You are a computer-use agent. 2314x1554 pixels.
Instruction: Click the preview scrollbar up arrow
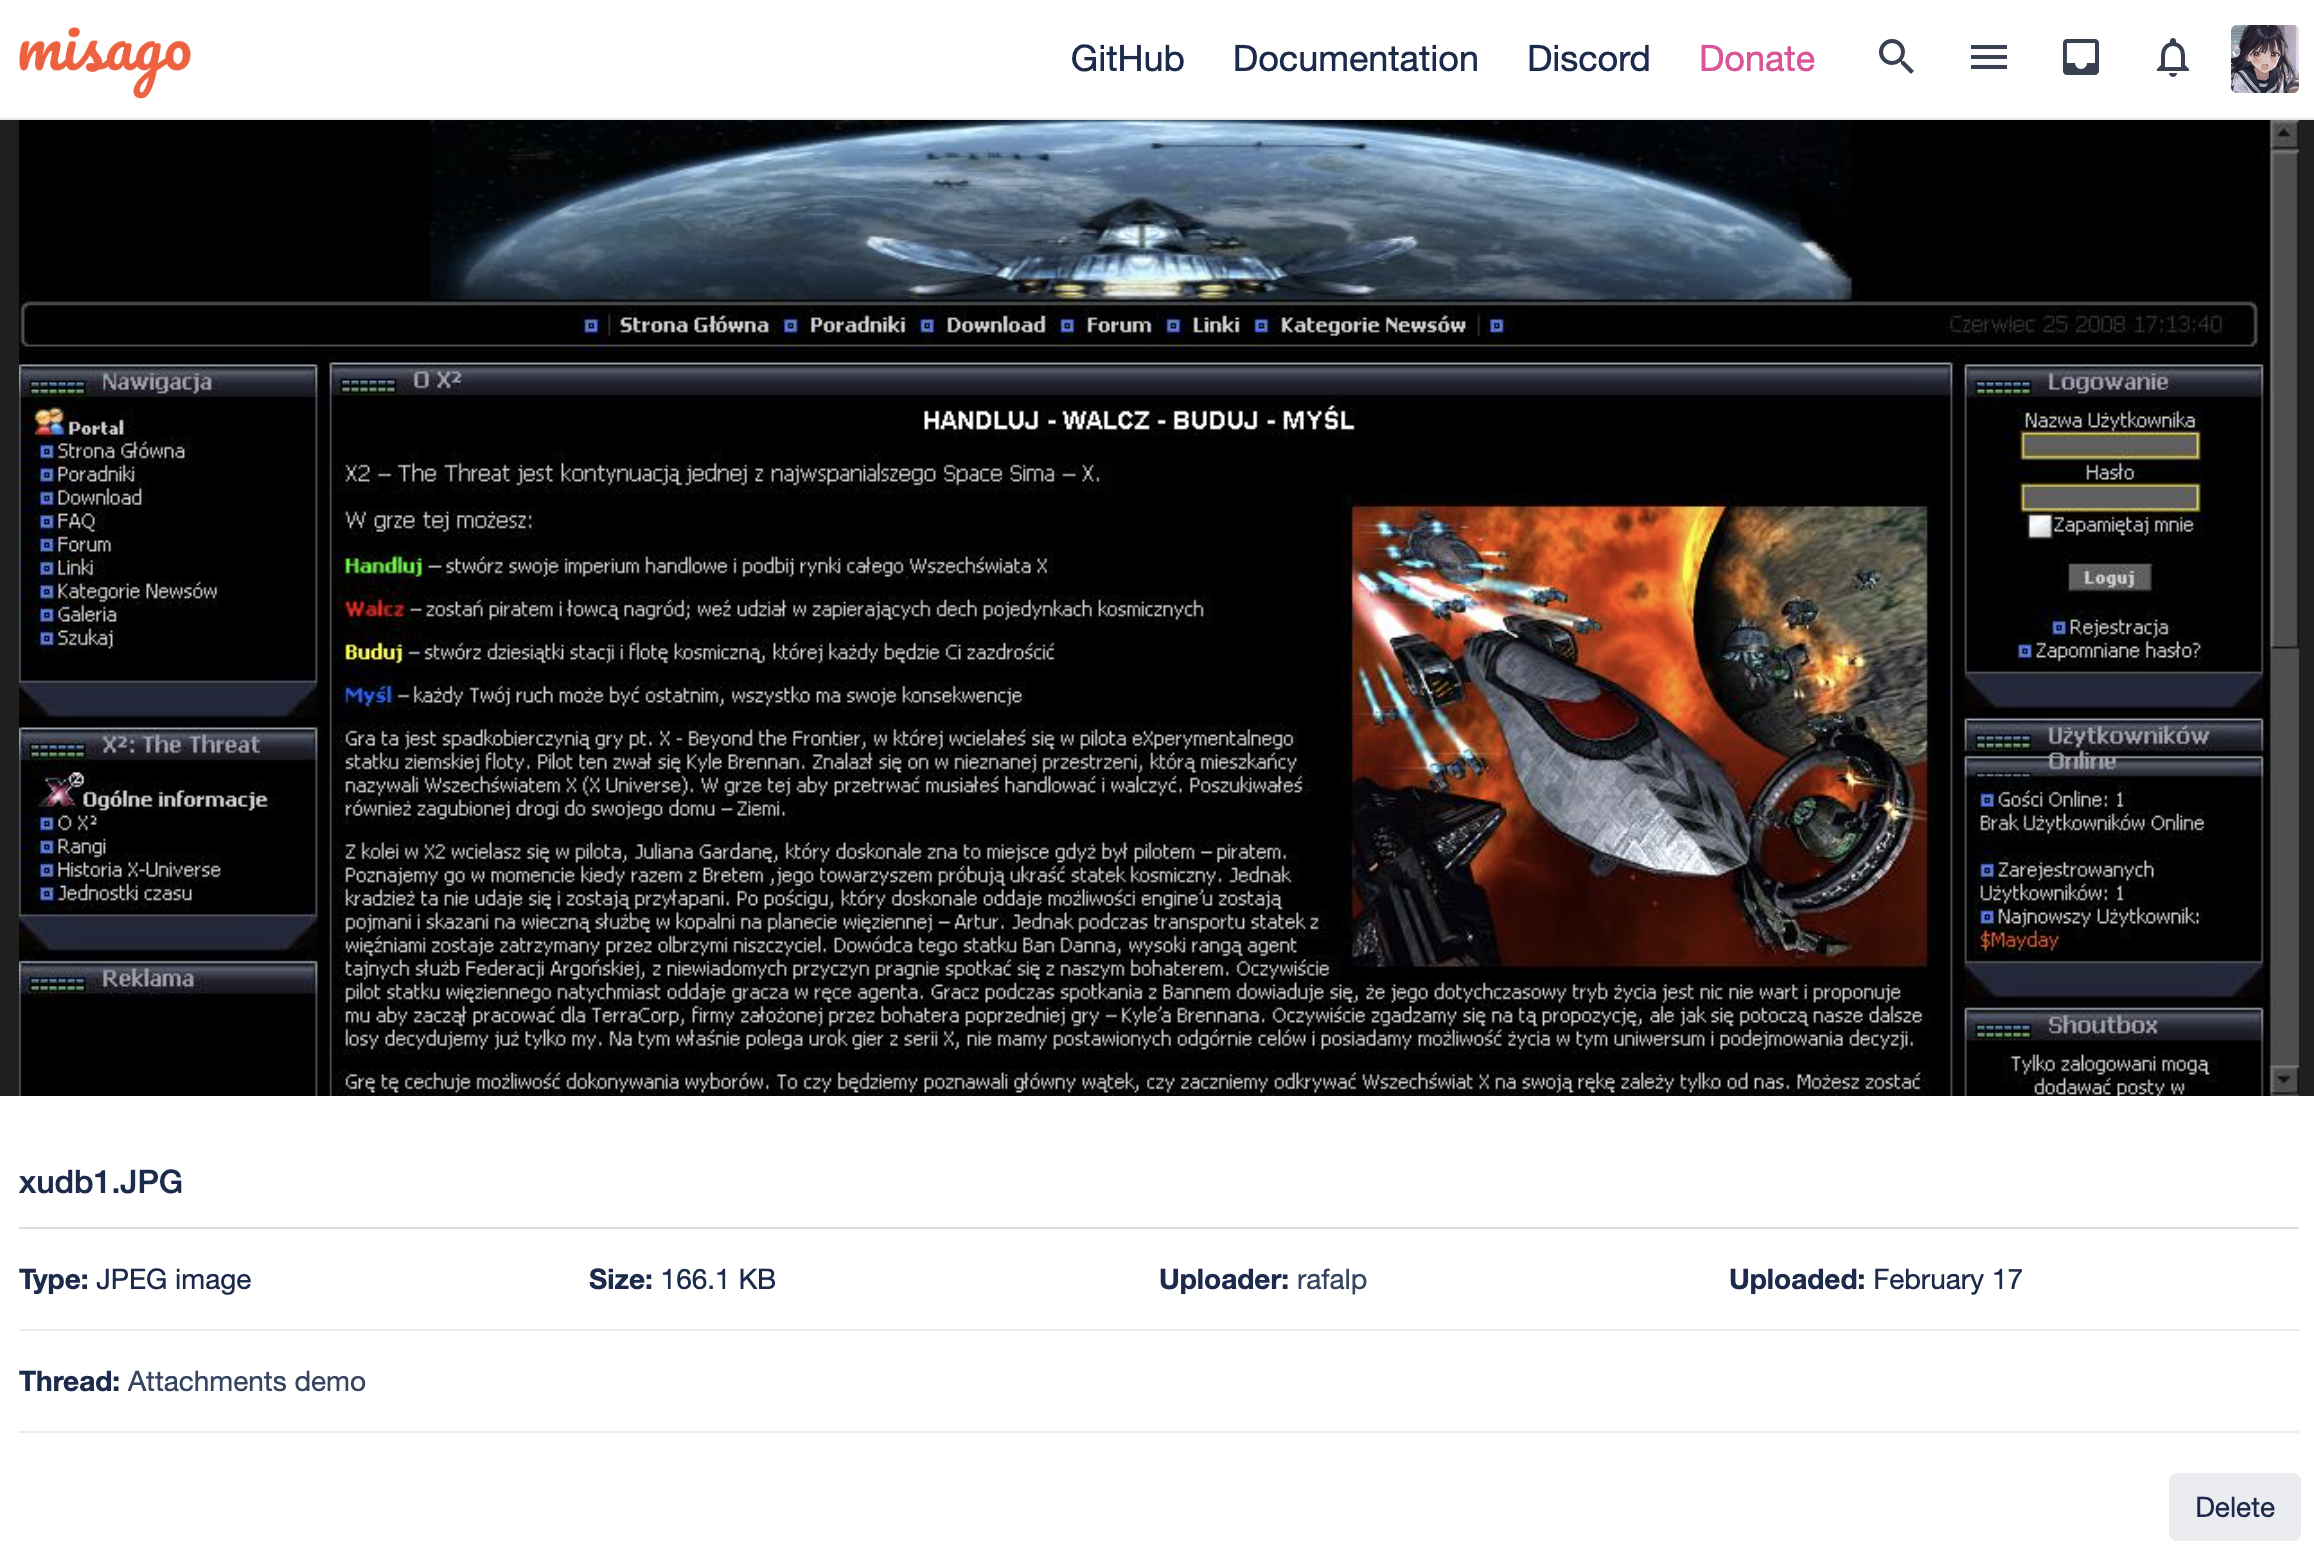tap(2284, 133)
